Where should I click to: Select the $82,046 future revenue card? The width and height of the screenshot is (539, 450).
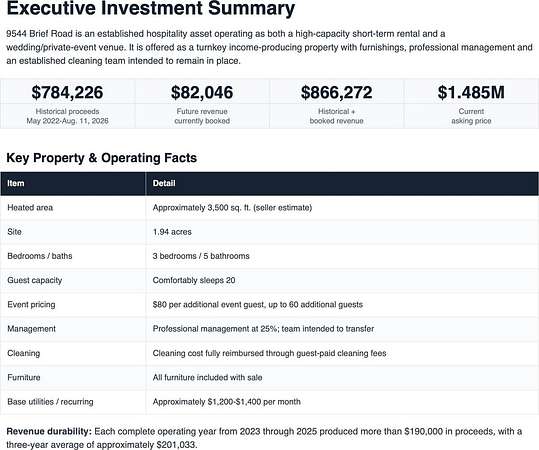coord(202,103)
